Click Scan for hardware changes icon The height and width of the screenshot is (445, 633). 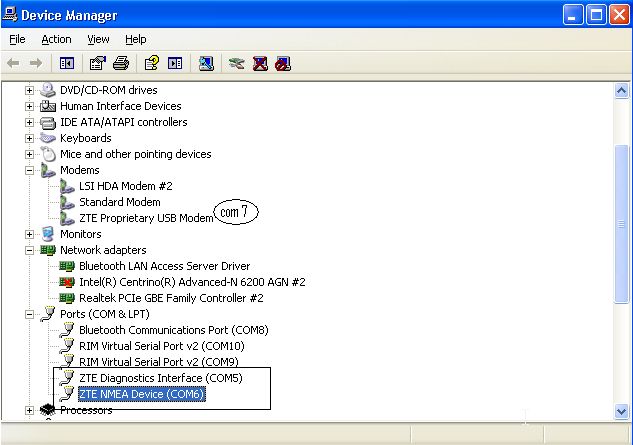pos(207,64)
